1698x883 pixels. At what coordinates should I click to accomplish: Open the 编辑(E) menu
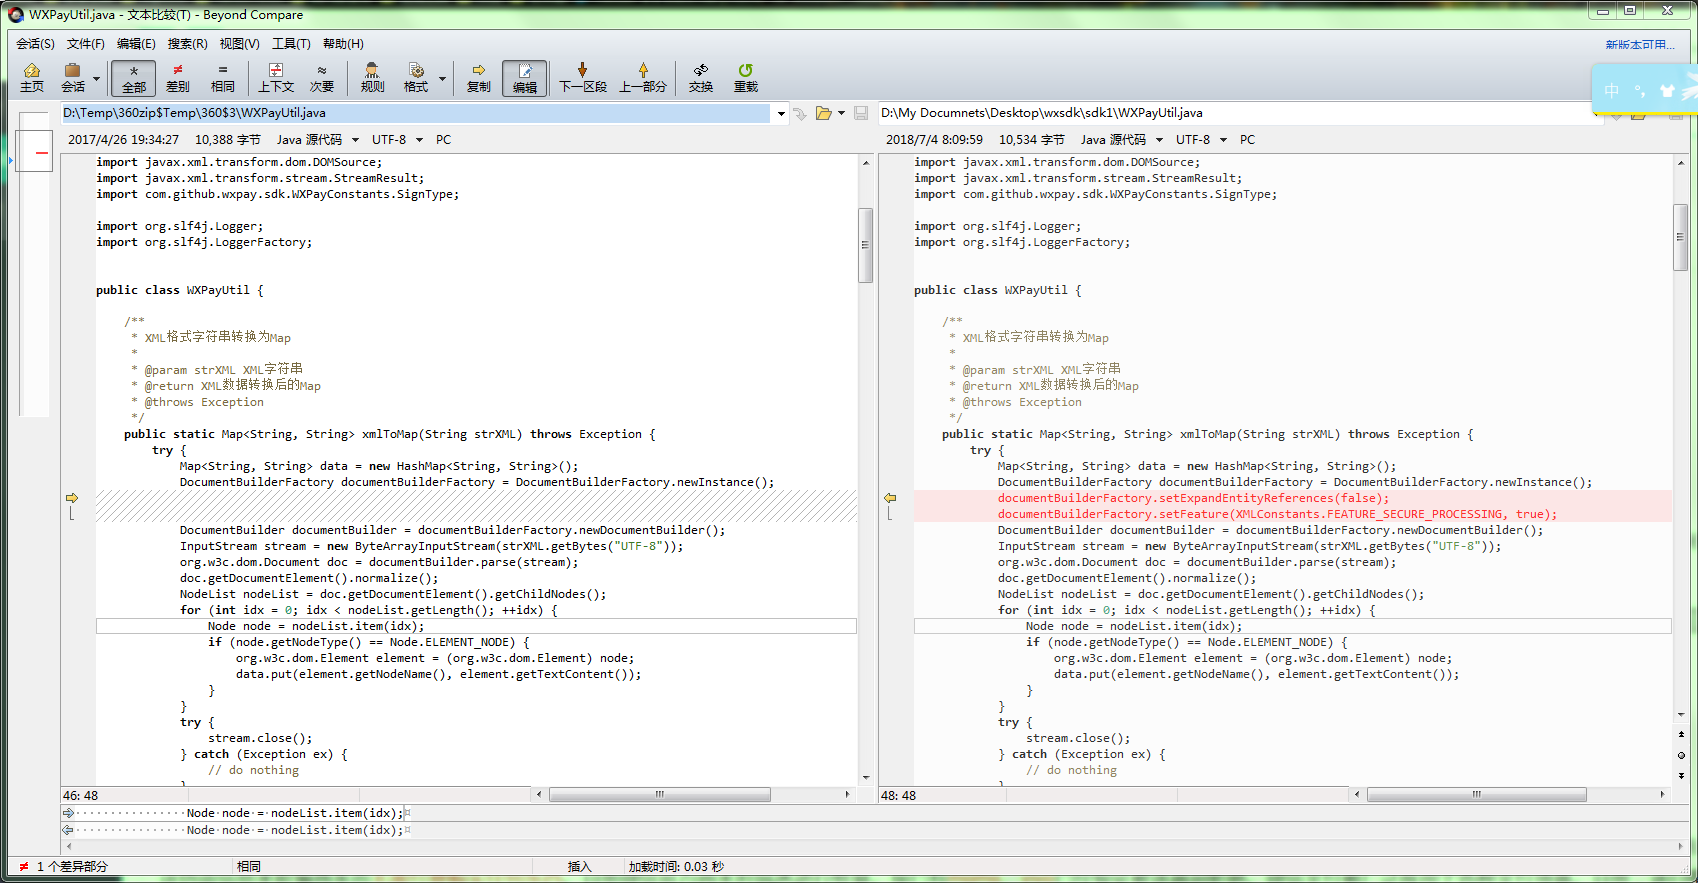point(136,44)
